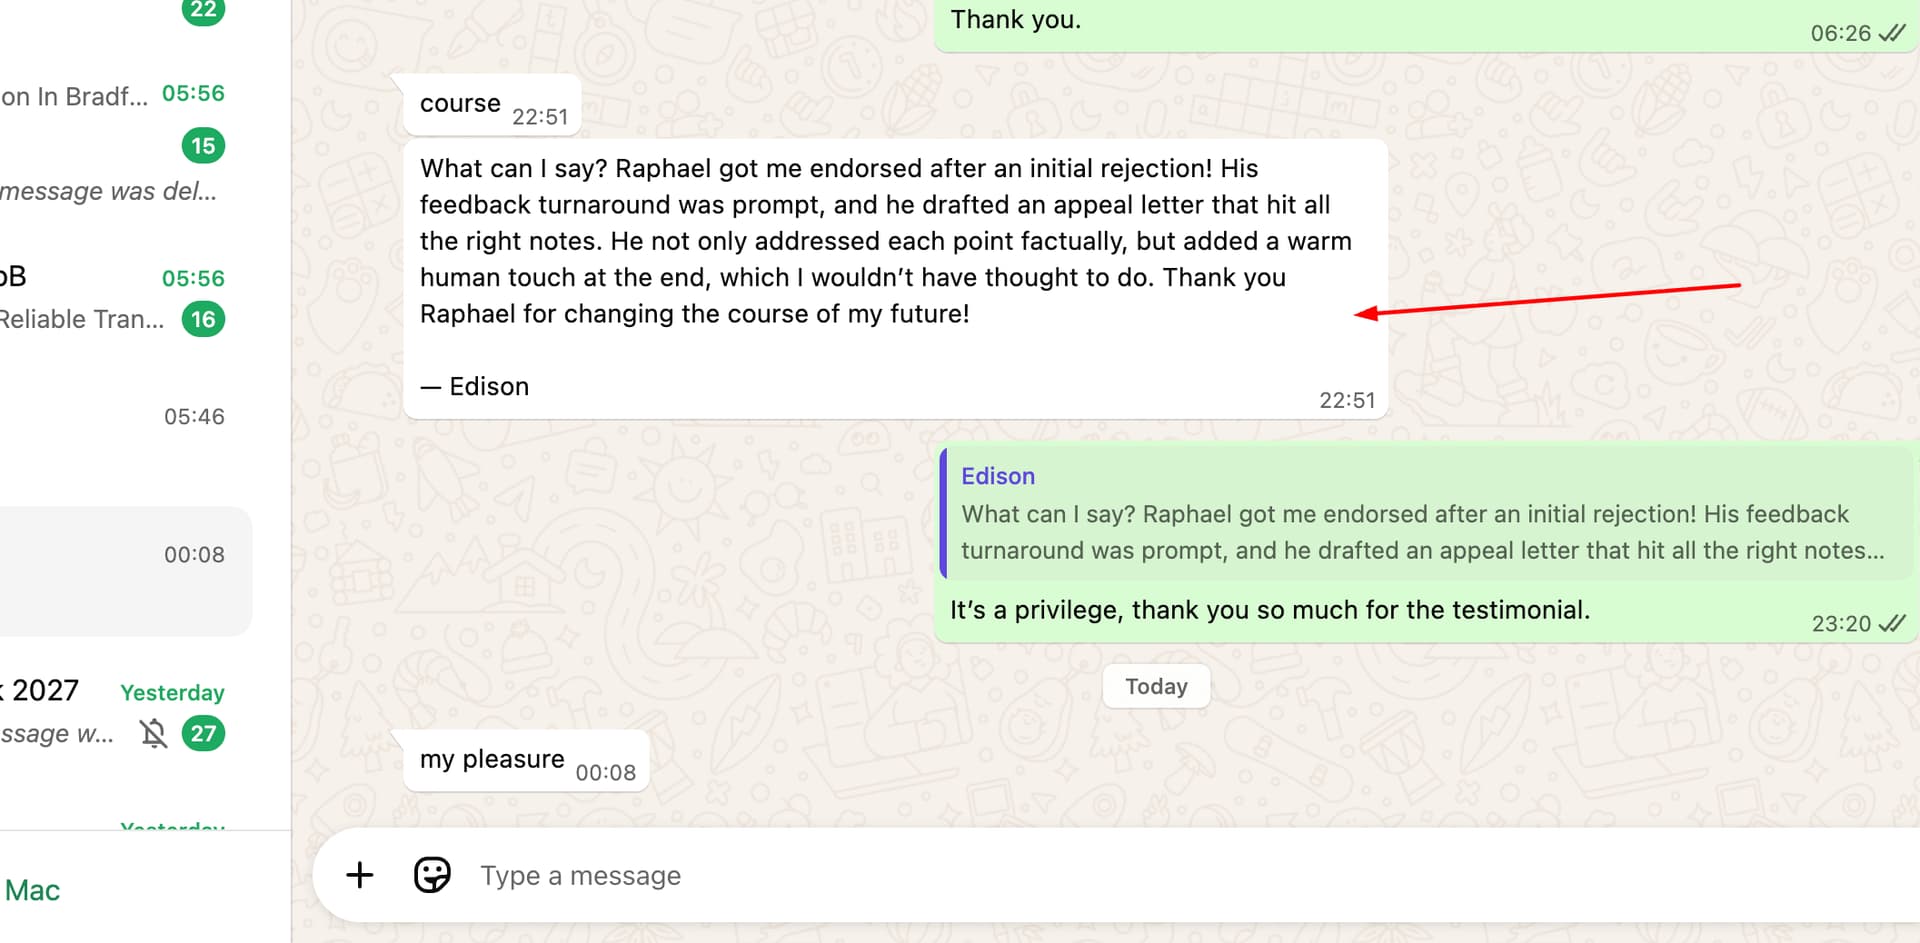This screenshot has height=943, width=1920.
Task: Click the unread badge showing 16
Action: click(203, 320)
